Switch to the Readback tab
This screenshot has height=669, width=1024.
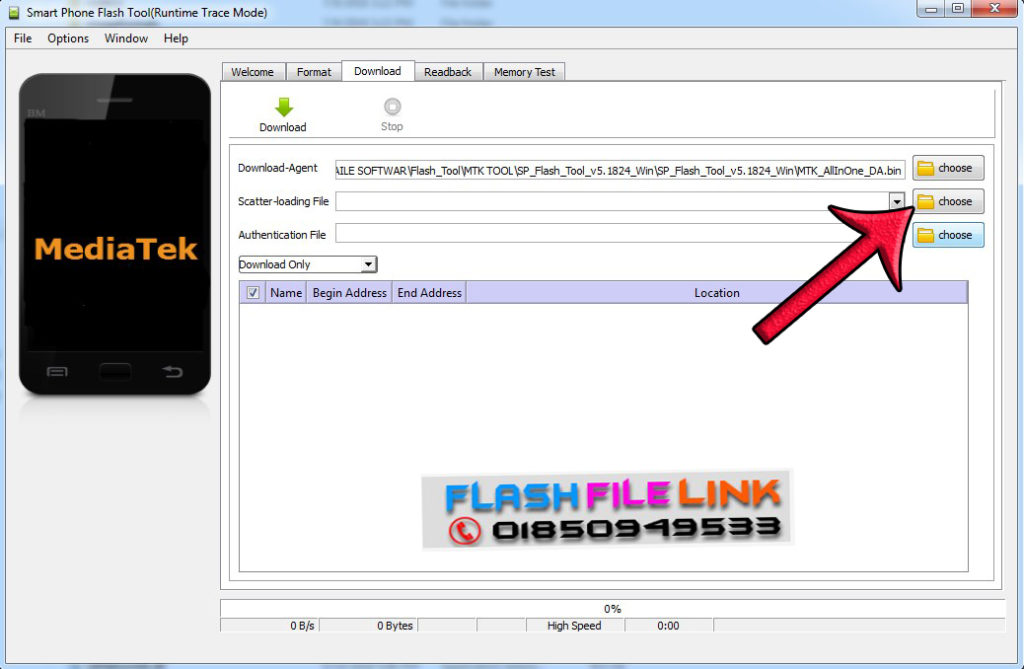(447, 72)
